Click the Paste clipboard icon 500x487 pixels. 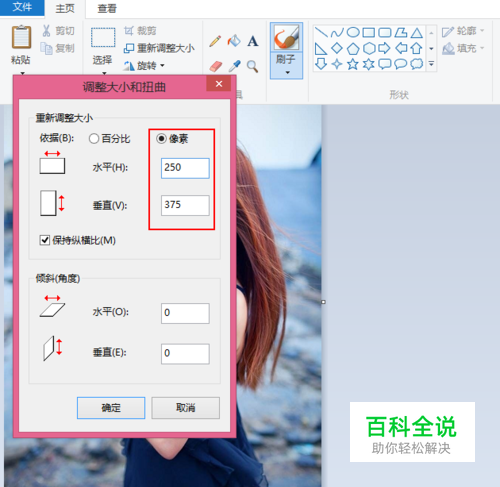(x=22, y=37)
